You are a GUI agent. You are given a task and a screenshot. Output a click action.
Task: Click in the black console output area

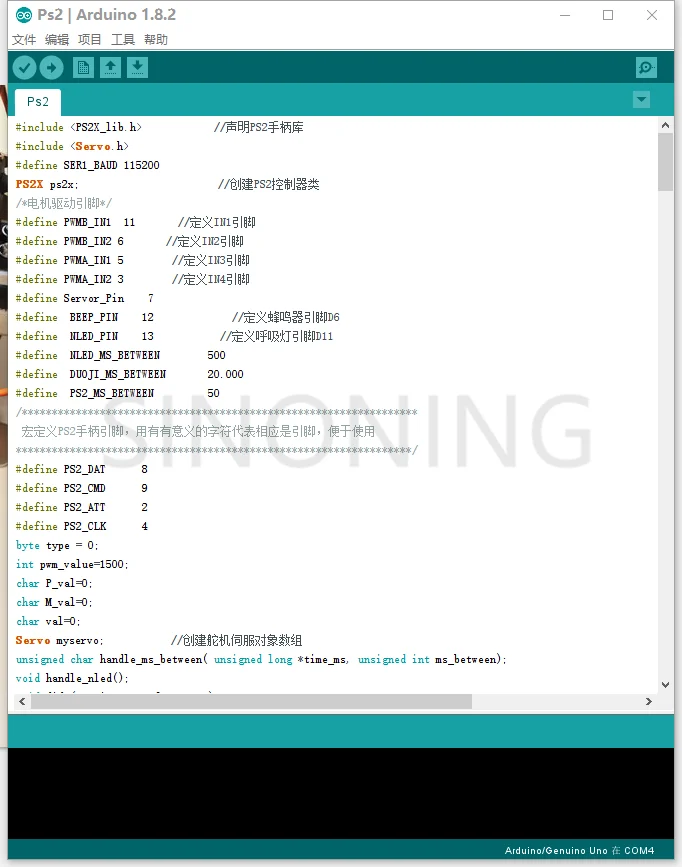pyautogui.click(x=341, y=793)
